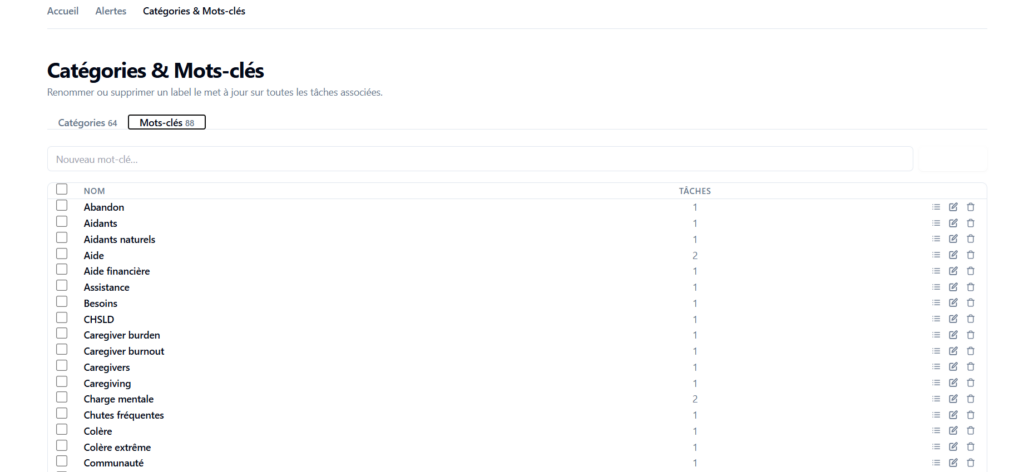Toggle the select-all checkbox in header
1024x472 pixels.
[61, 189]
